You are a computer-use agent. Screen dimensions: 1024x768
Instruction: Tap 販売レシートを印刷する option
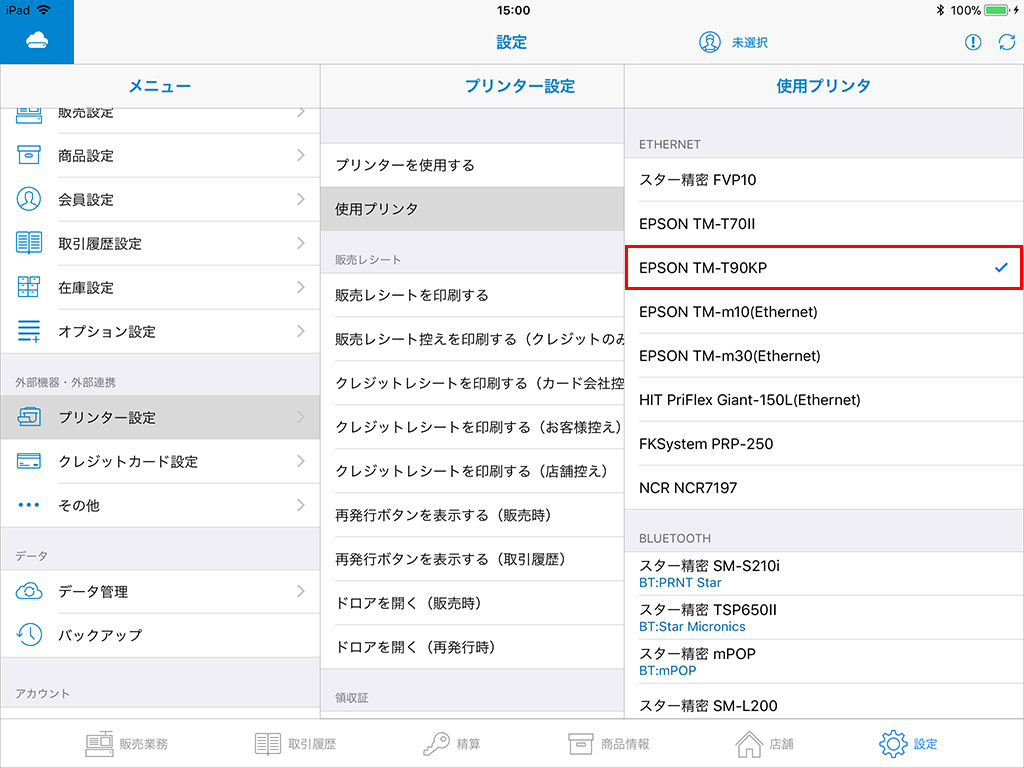tap(472, 295)
